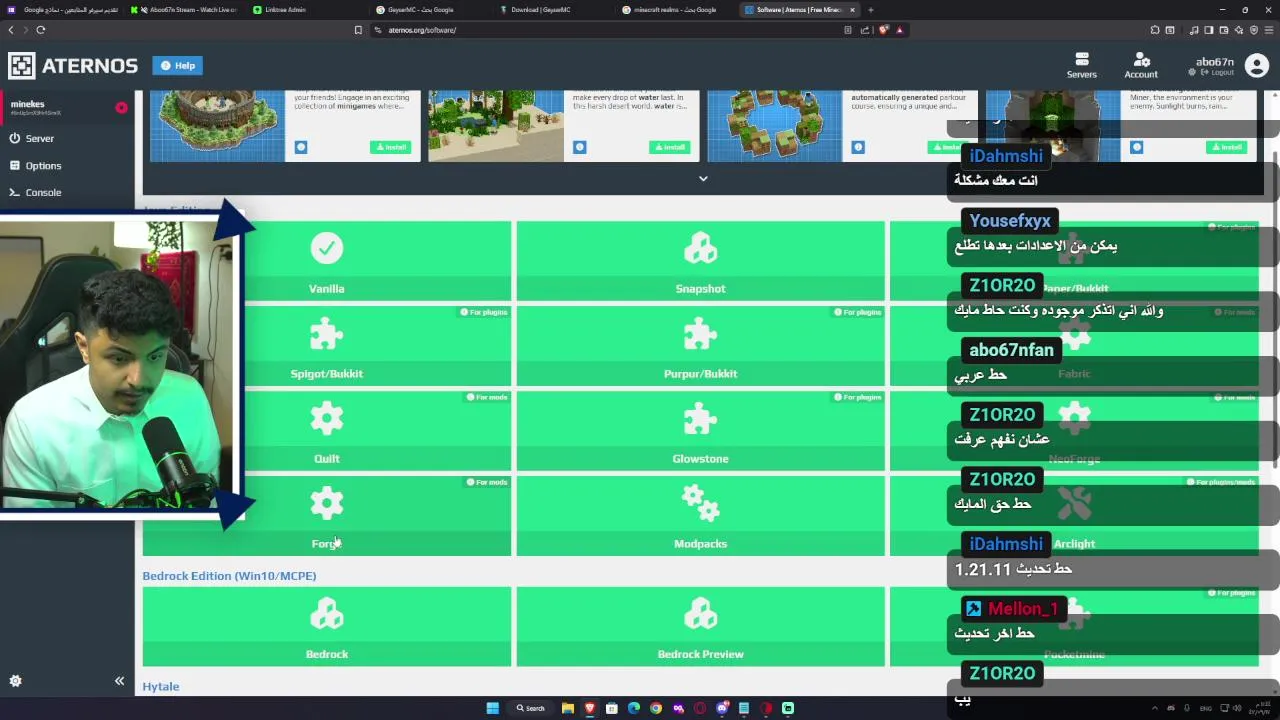Switch to the Aboo67n Stream tab
This screenshot has width=1280, height=720.
184,10
